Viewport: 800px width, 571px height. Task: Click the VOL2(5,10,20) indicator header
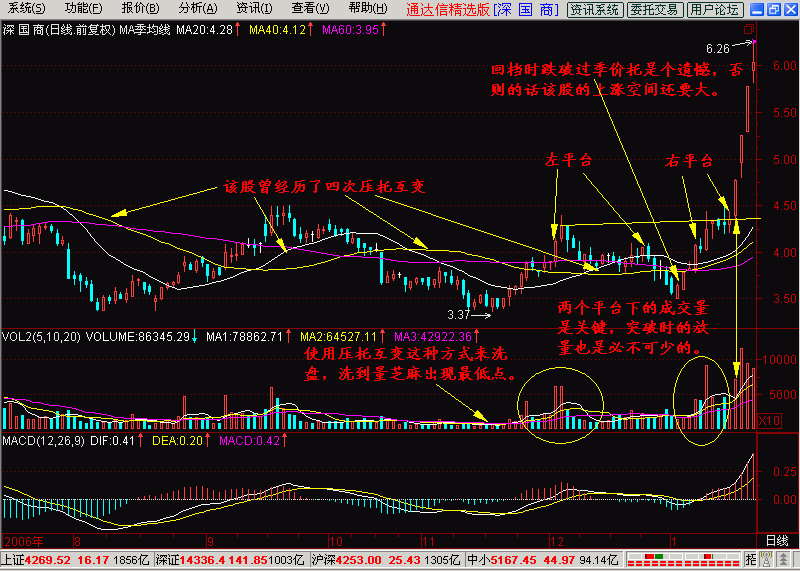[41, 337]
